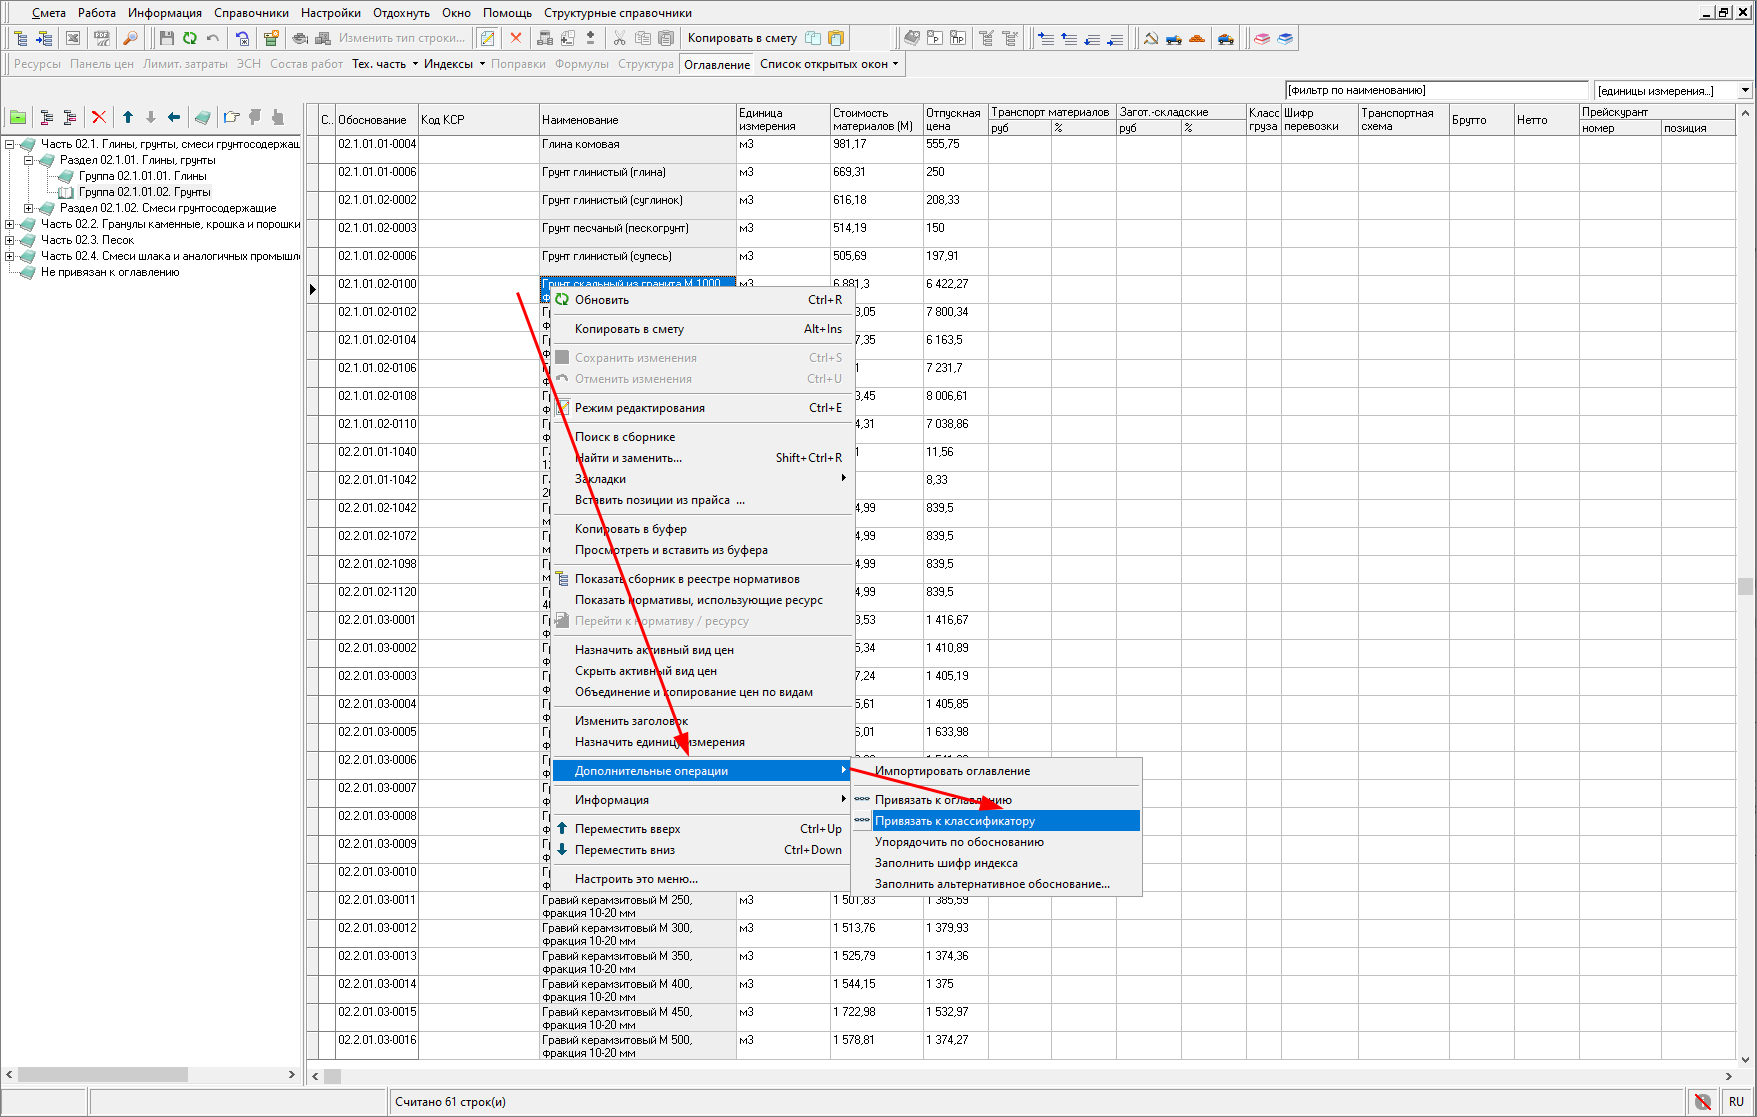Click the magnifying glass search icon
The width and height of the screenshot is (1757, 1117).
(130, 38)
